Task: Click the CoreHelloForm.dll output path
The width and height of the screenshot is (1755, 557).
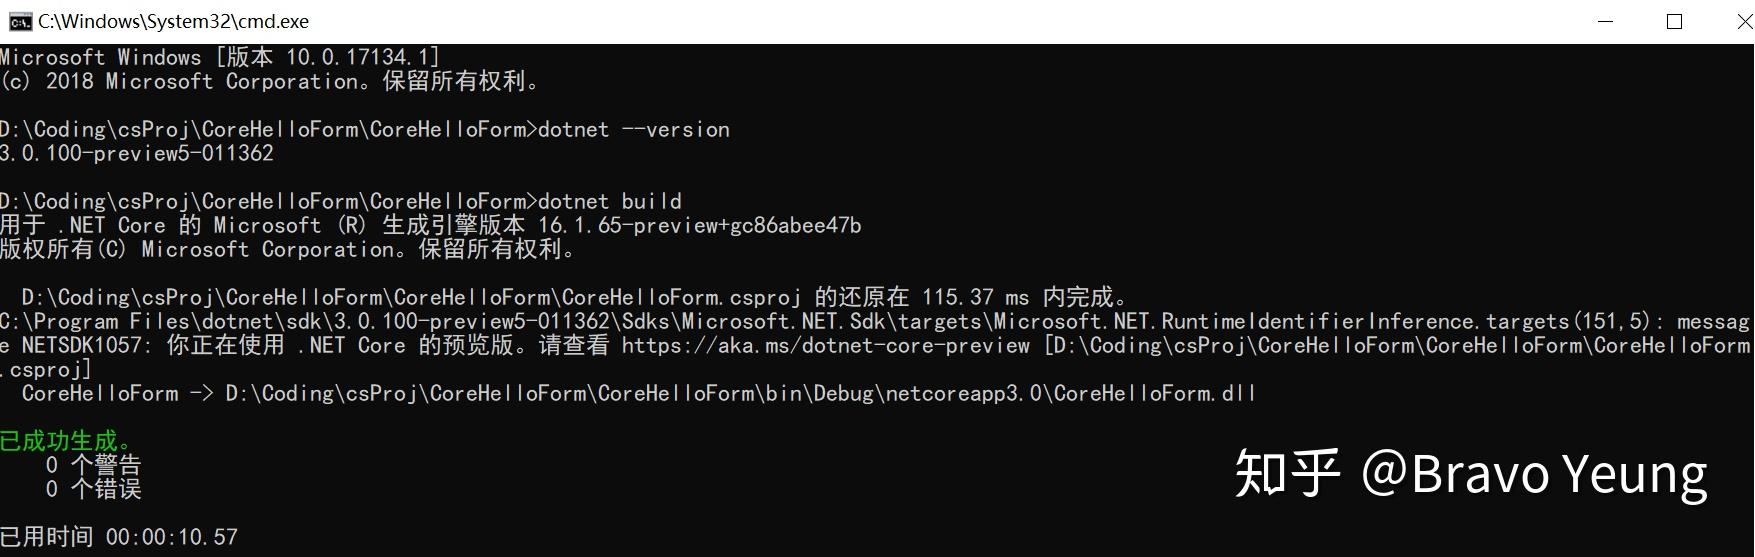Action: click(740, 394)
